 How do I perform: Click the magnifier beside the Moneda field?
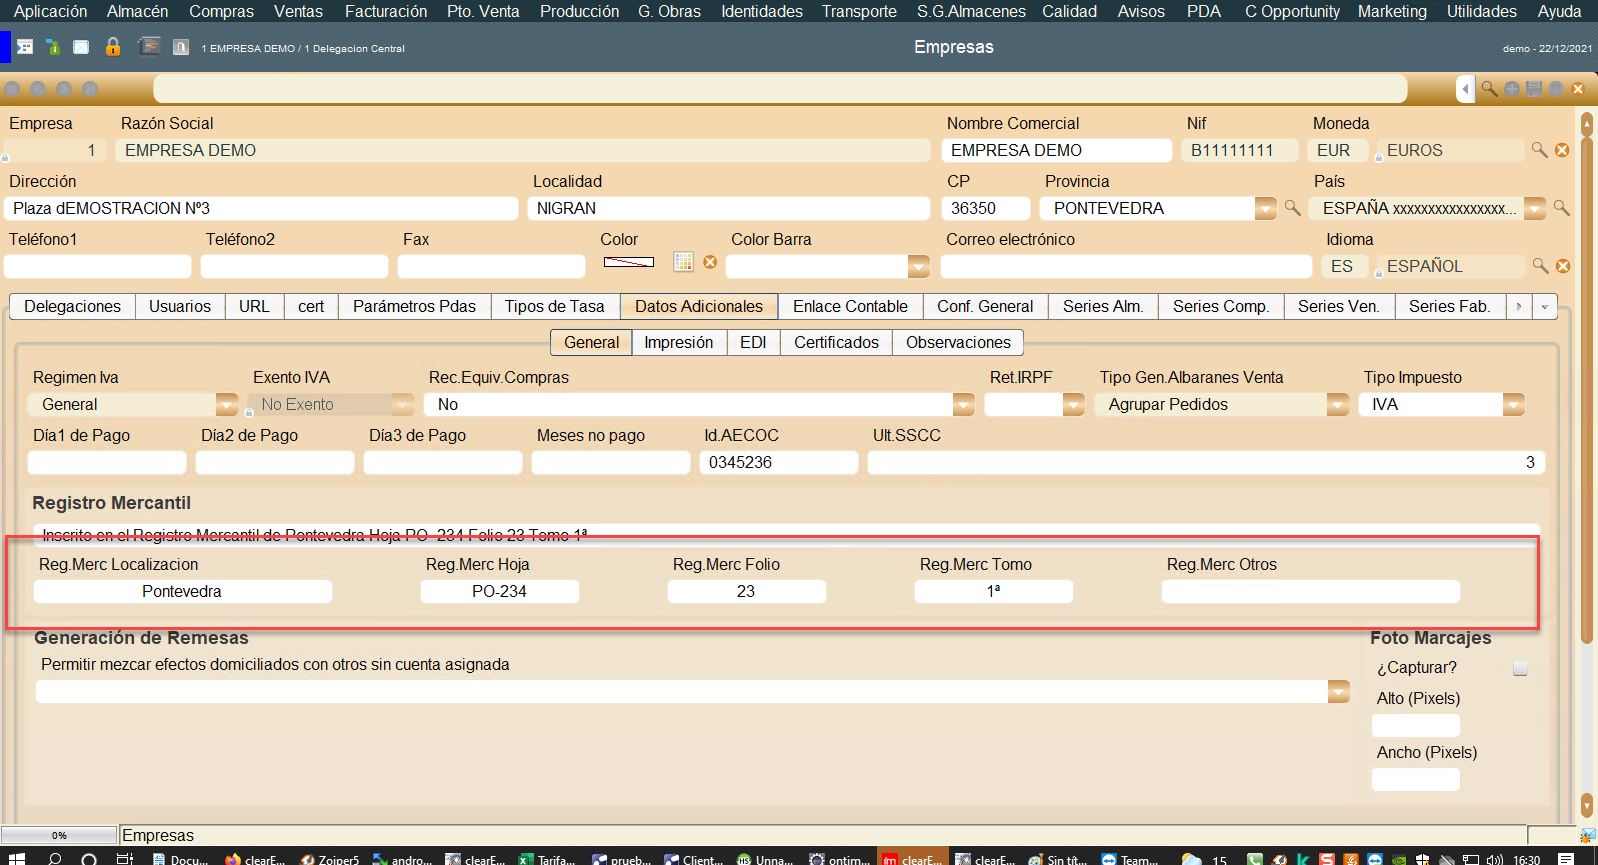pyautogui.click(x=1539, y=150)
